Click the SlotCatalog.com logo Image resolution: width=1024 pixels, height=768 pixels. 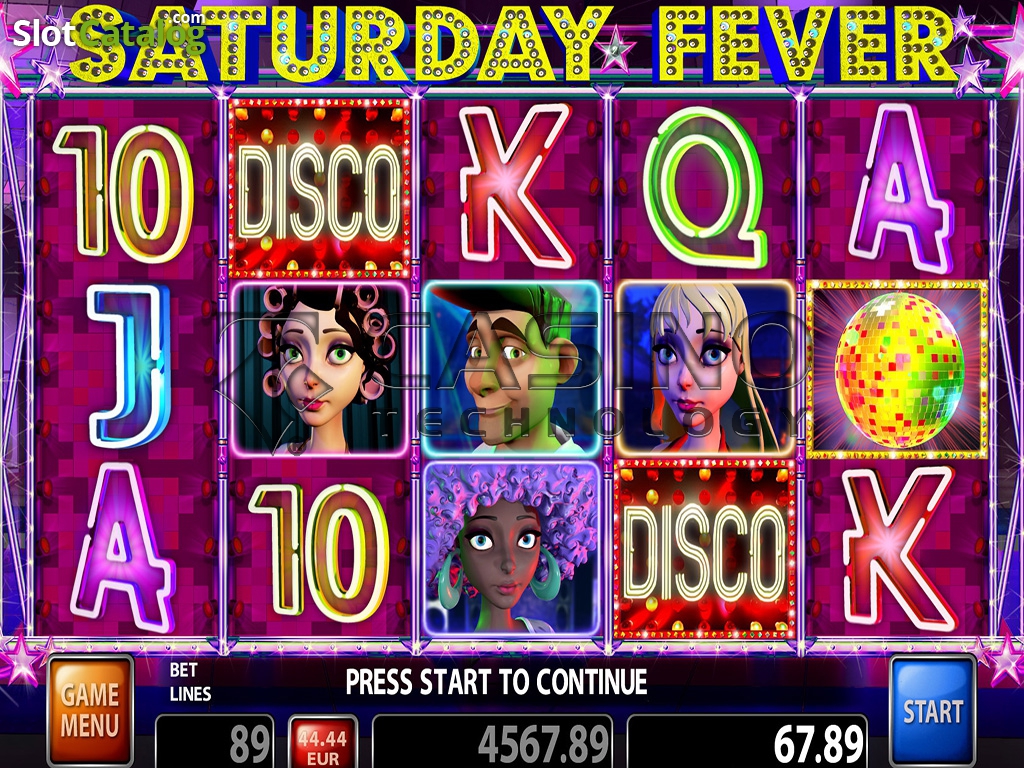(x=109, y=31)
